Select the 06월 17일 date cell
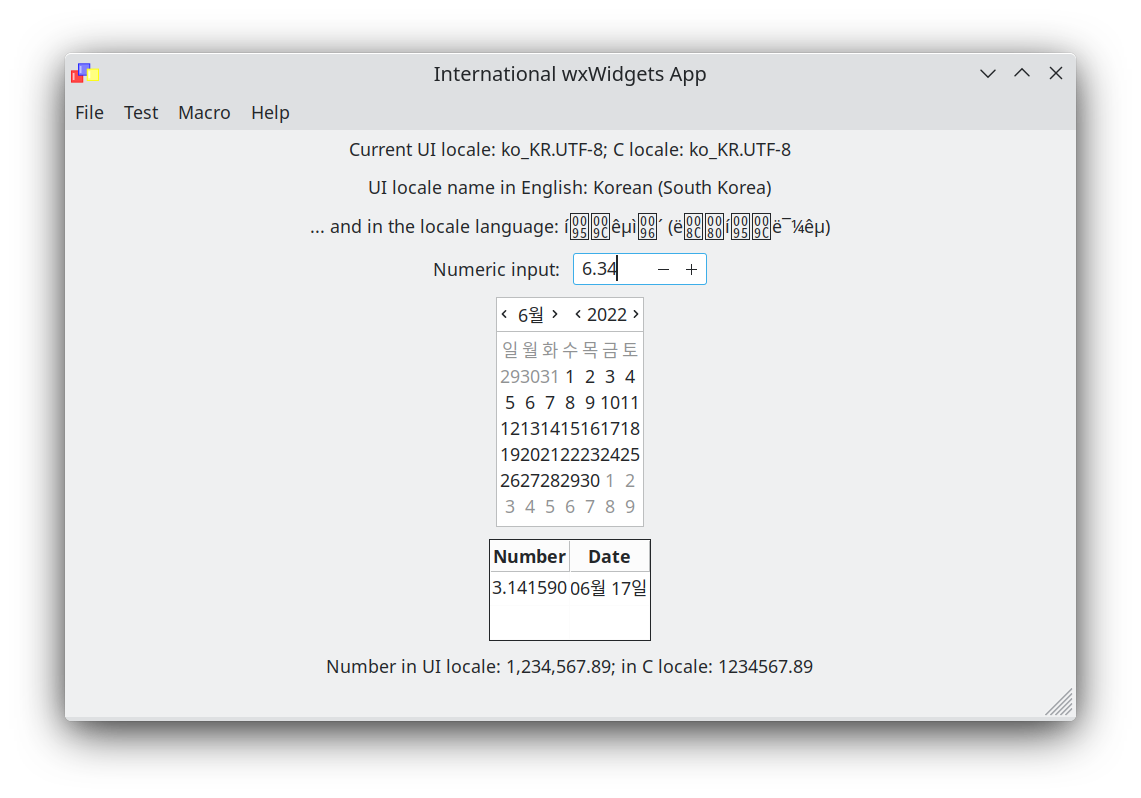 click(x=609, y=588)
